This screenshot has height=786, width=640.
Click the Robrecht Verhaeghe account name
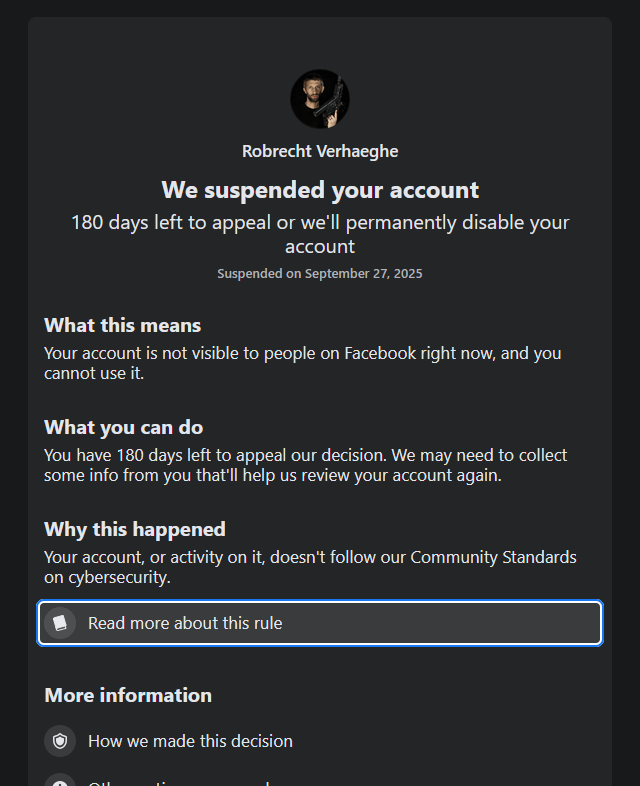(320, 151)
